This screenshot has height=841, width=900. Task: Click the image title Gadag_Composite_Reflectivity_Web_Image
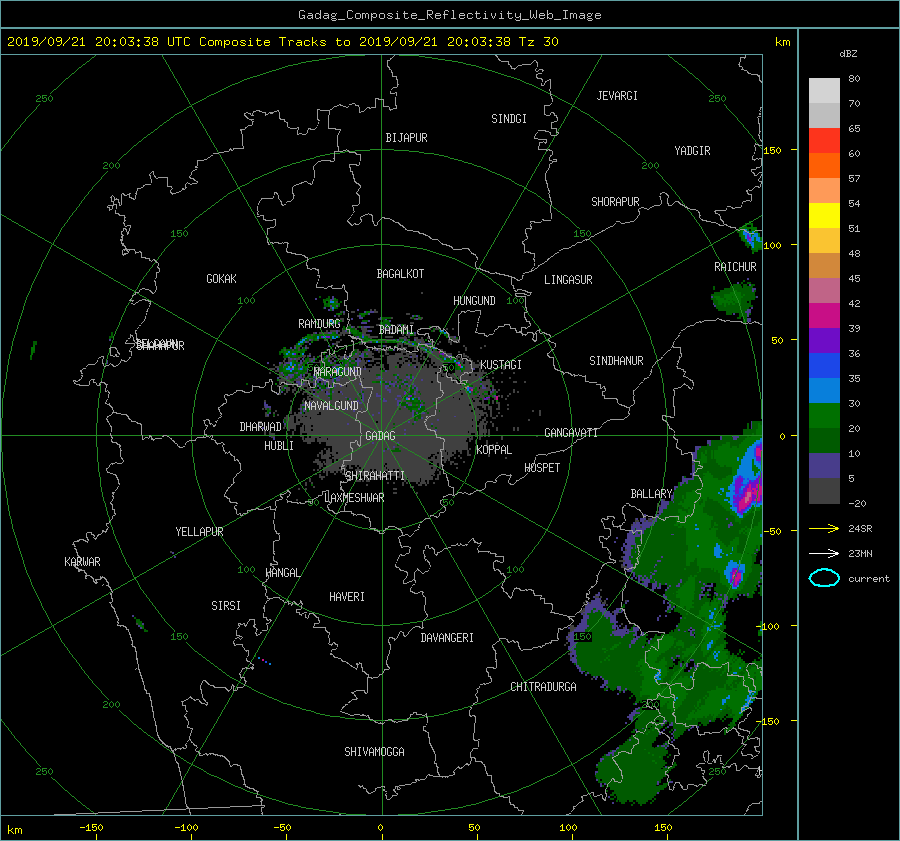[449, 15]
